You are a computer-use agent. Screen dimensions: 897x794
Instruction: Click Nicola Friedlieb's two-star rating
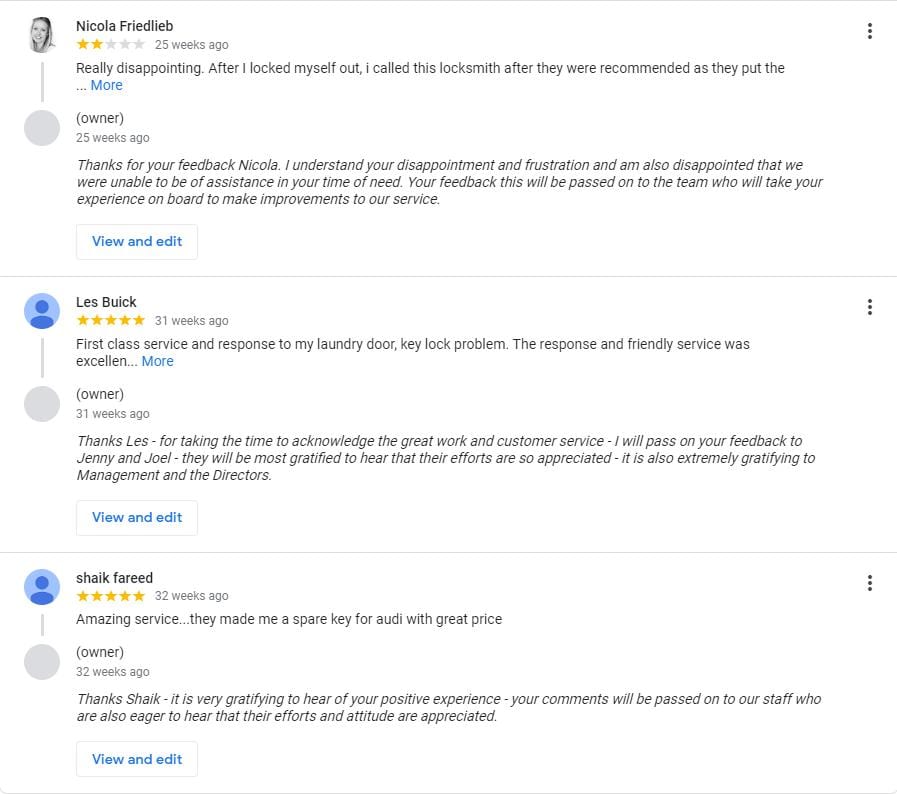tap(110, 44)
